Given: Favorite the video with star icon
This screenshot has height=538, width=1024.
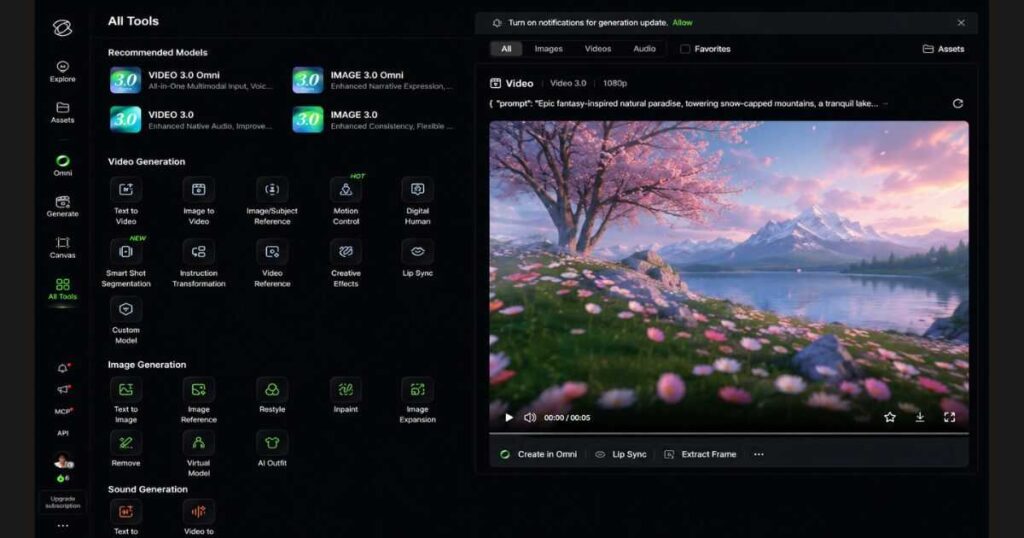Looking at the screenshot, I should [x=889, y=417].
